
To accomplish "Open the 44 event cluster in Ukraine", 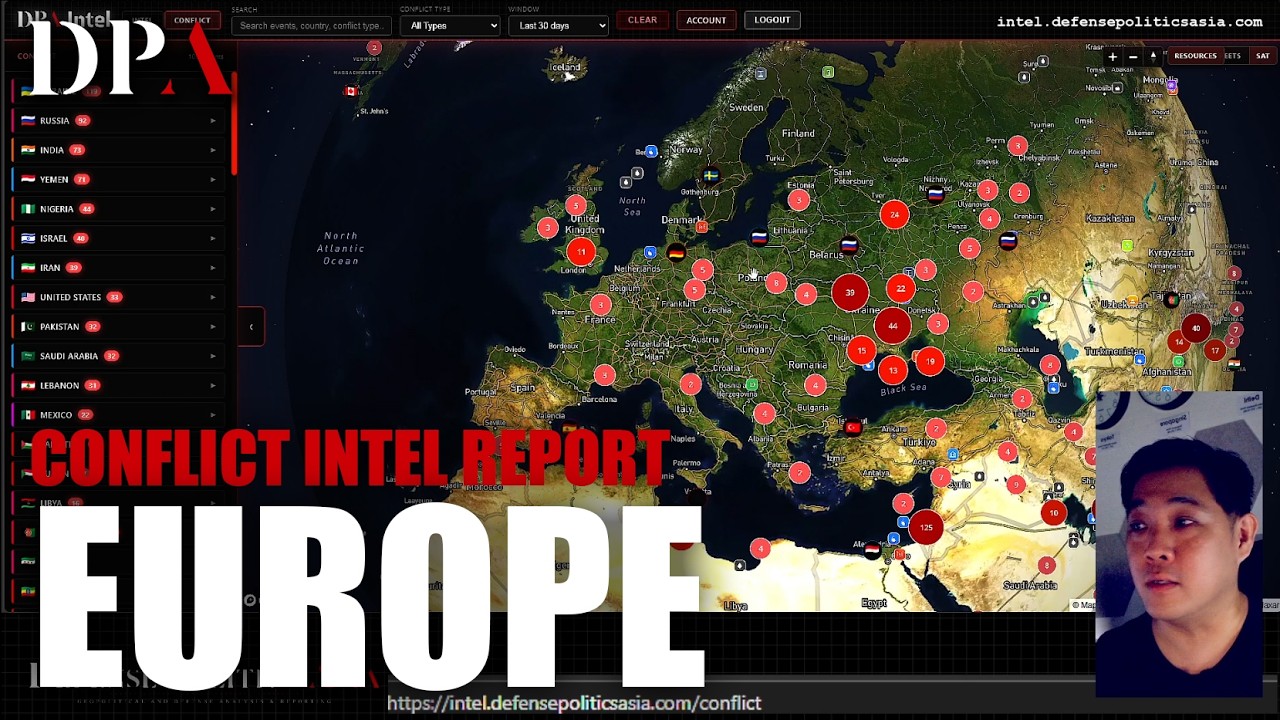I will [892, 326].
